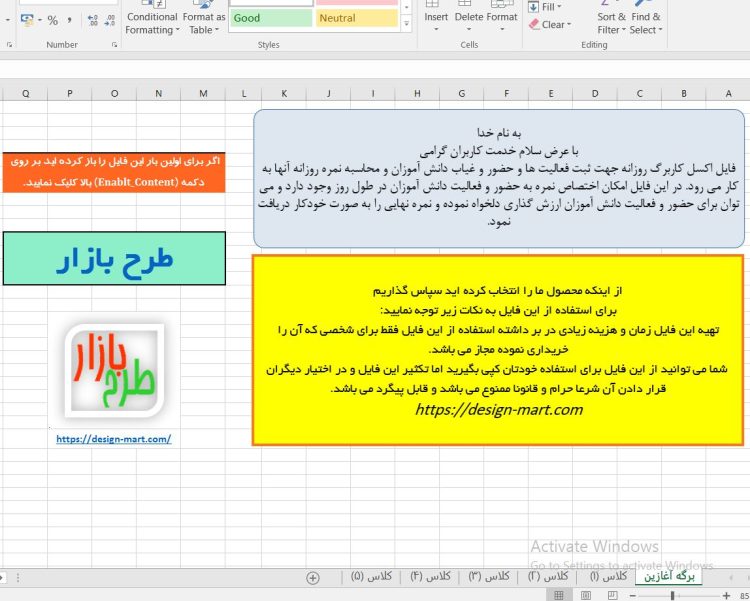Select column A header

point(728,94)
